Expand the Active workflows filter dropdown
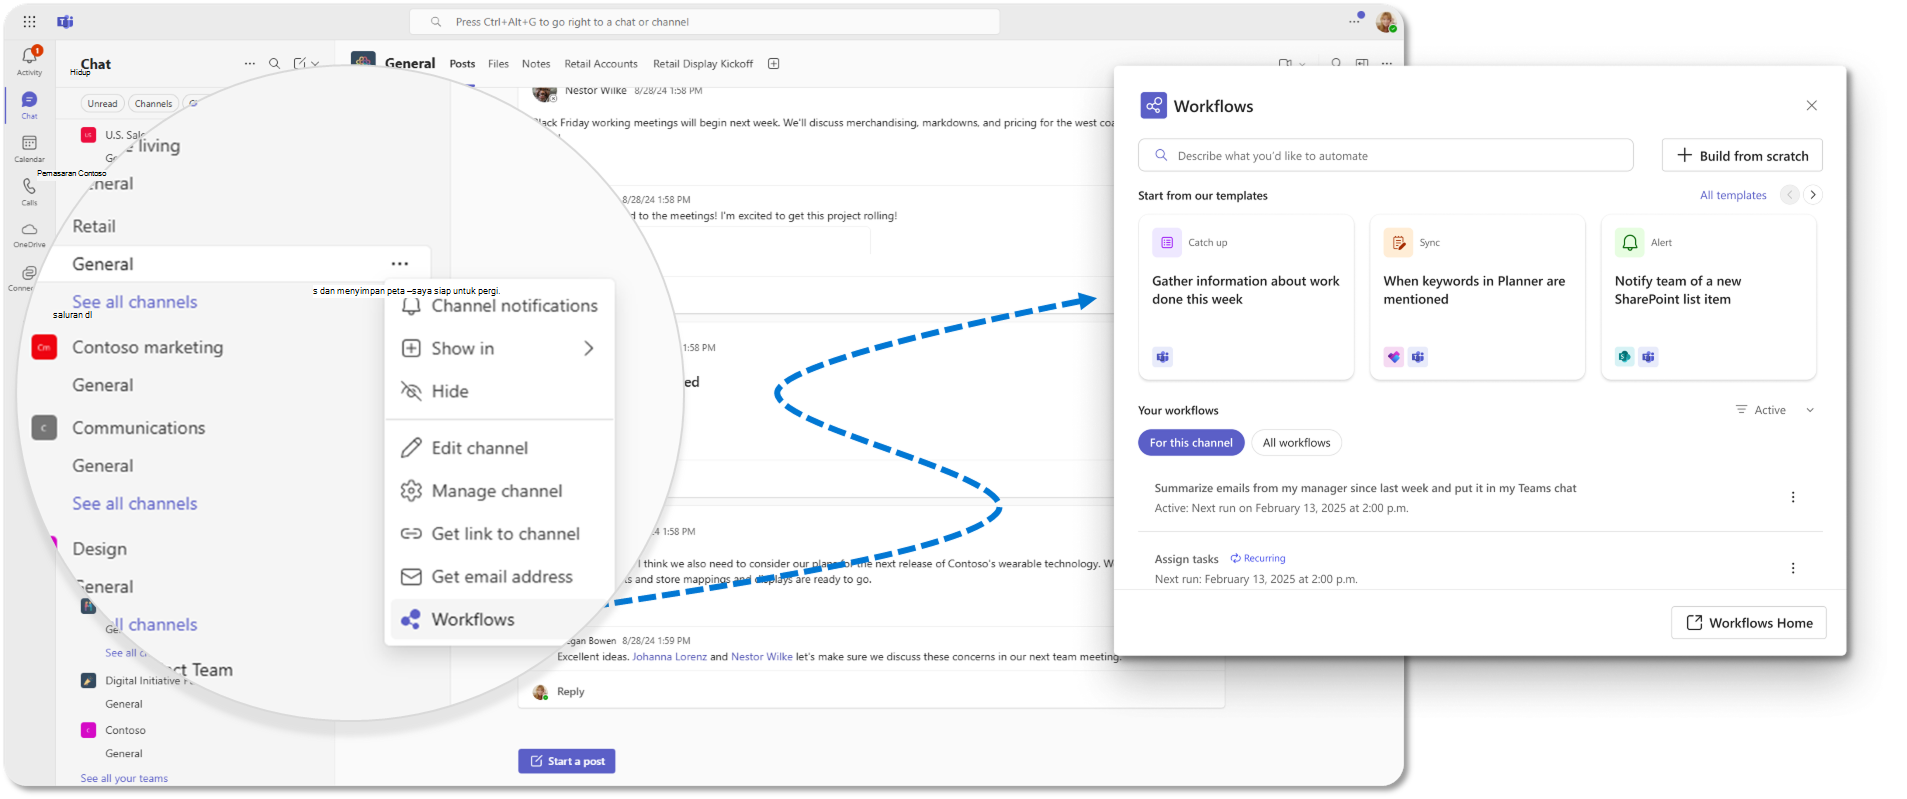 tap(1775, 410)
